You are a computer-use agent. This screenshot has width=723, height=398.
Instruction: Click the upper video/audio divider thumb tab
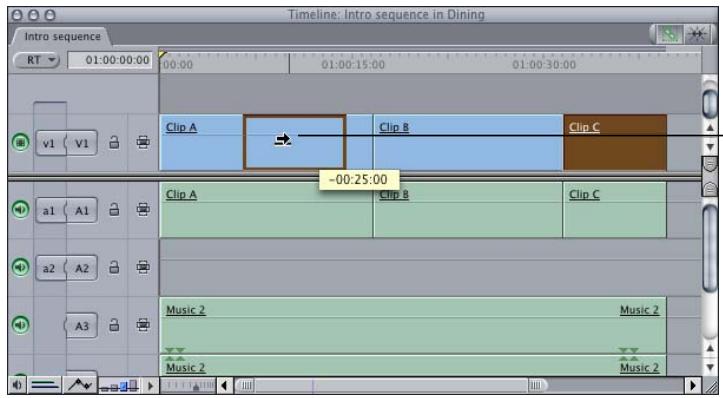click(x=710, y=164)
